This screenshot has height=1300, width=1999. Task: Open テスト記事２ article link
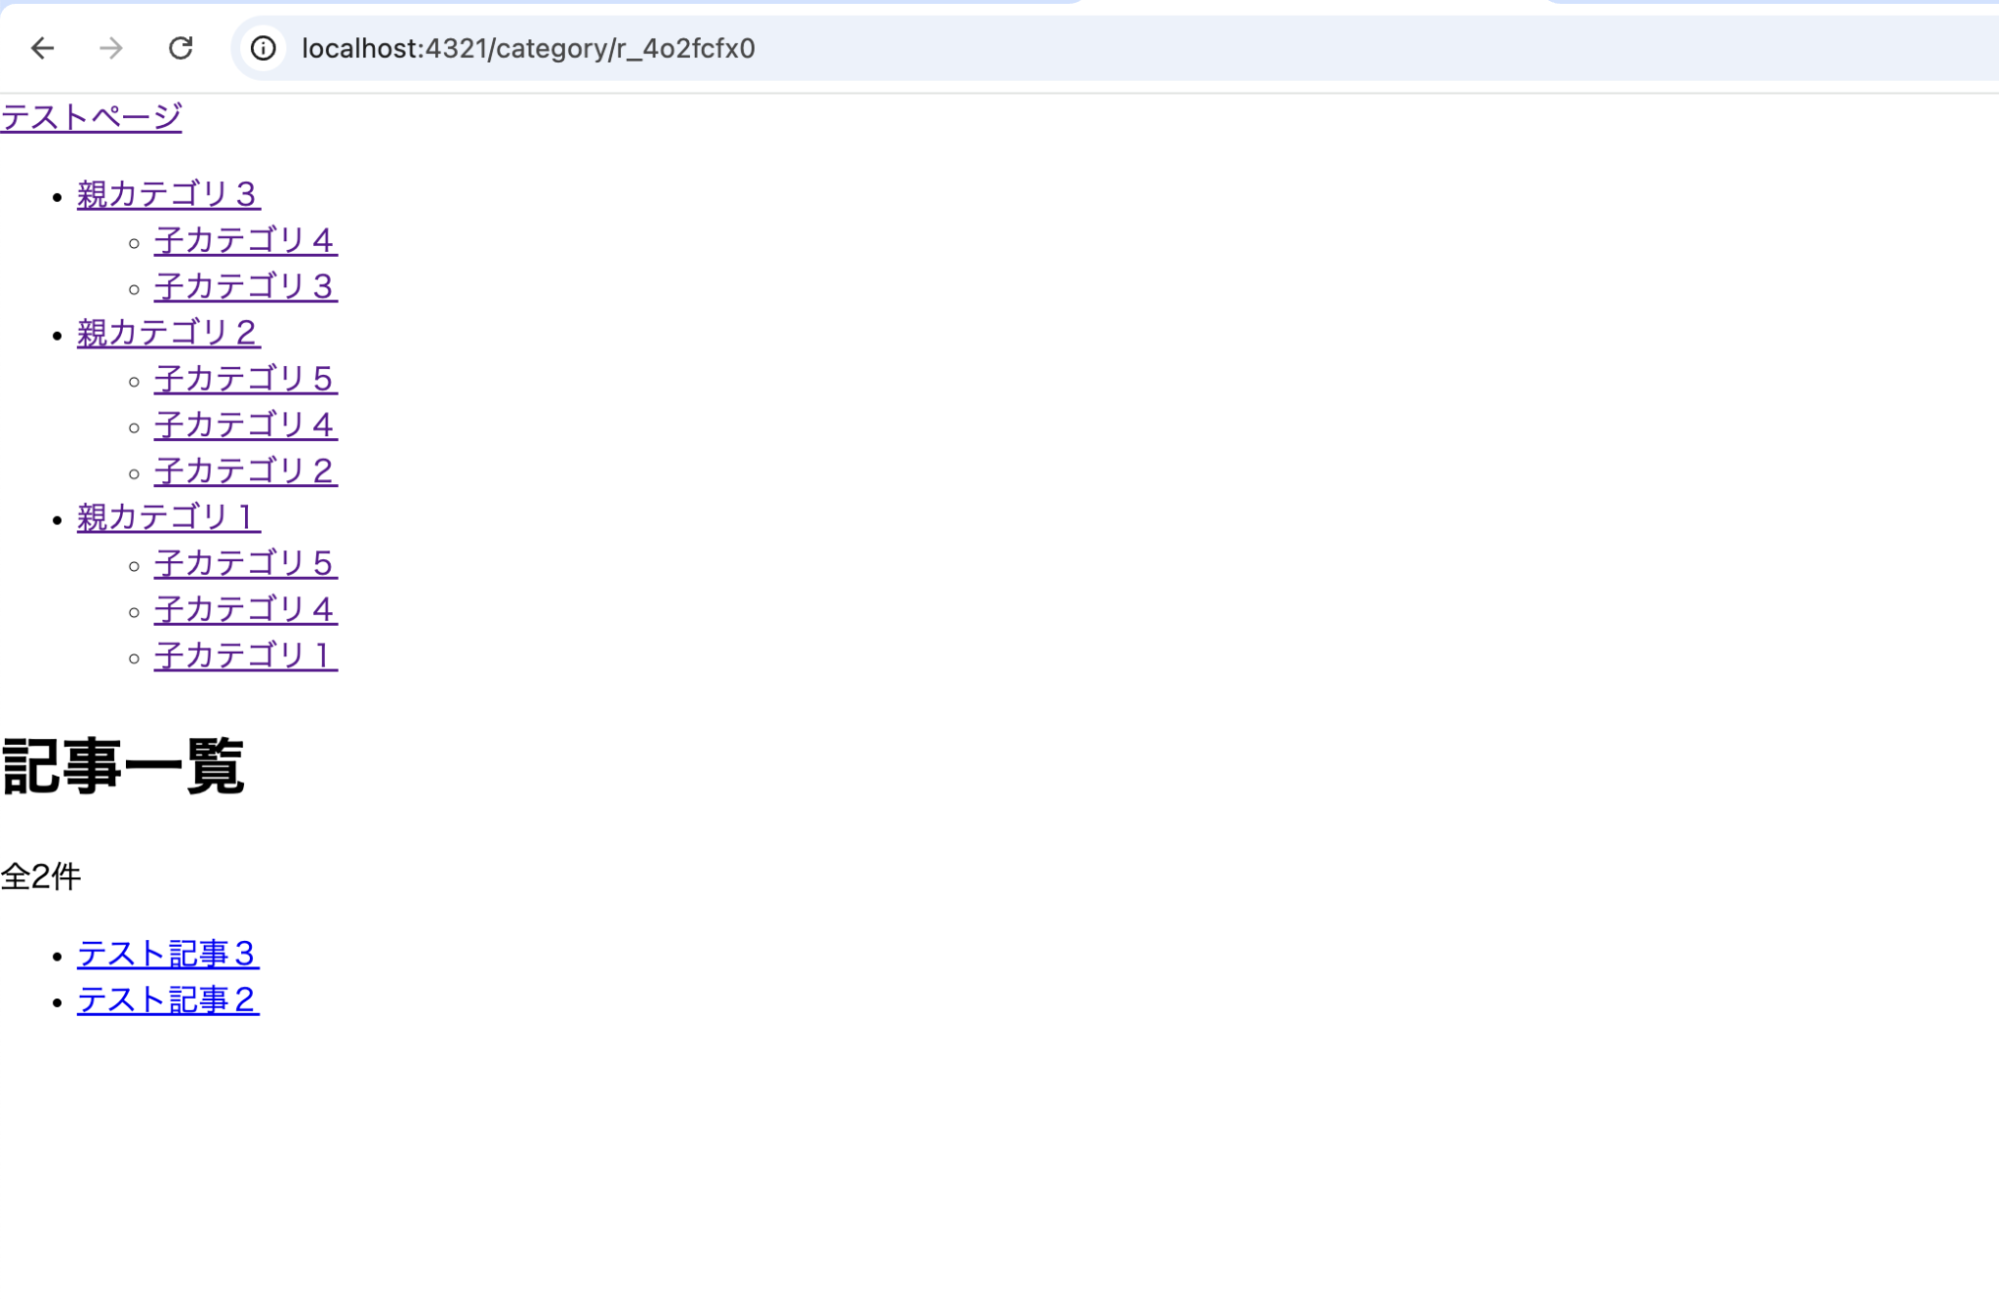(x=168, y=999)
